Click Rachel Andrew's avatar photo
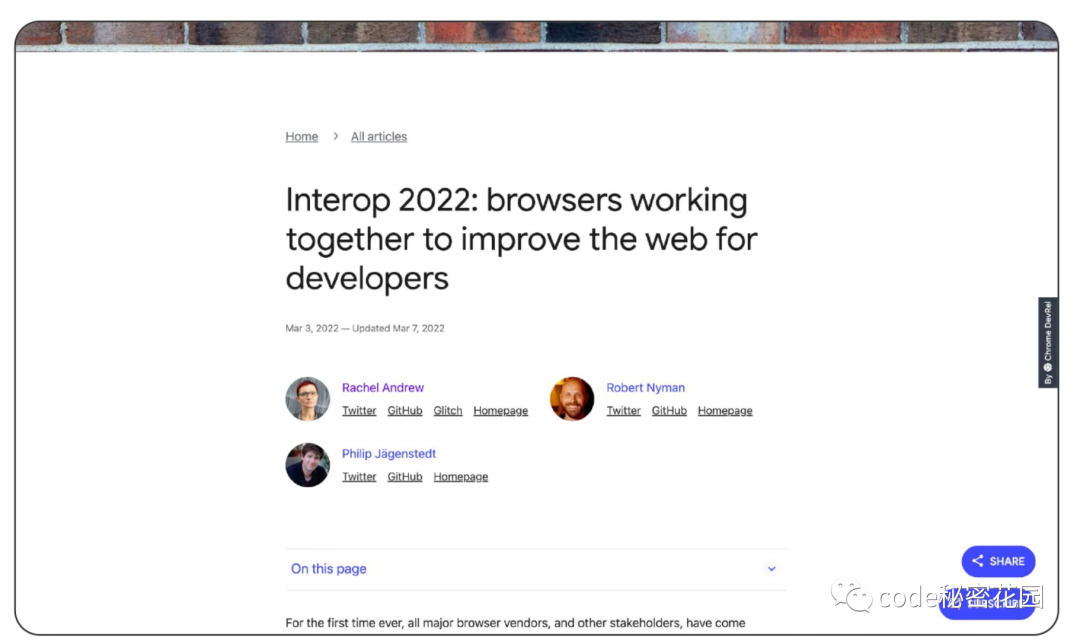 (x=308, y=399)
